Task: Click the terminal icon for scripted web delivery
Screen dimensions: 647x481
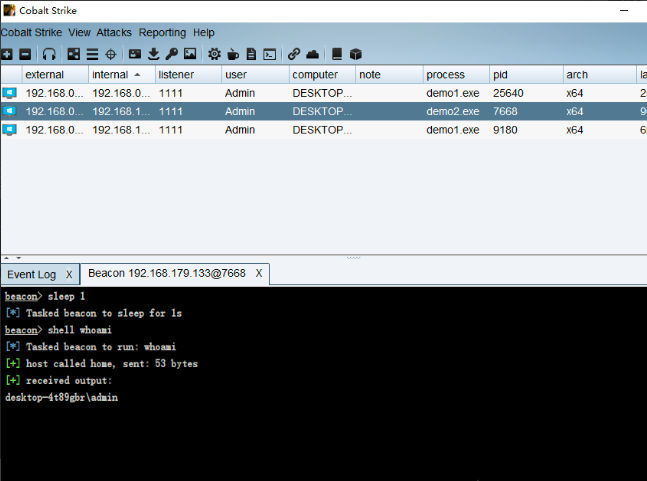Action: (x=270, y=54)
